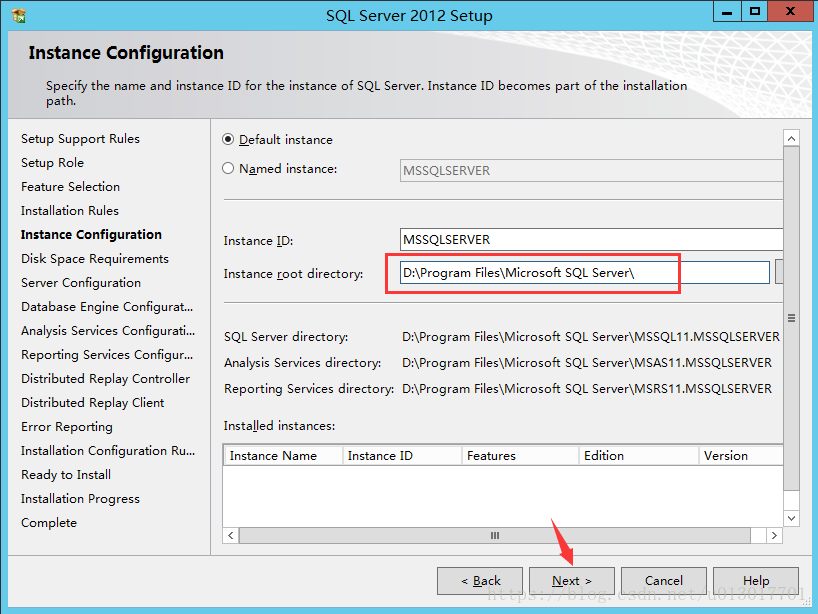818x614 pixels.
Task: Click the Reporting Services directory path value
Action: point(587,389)
